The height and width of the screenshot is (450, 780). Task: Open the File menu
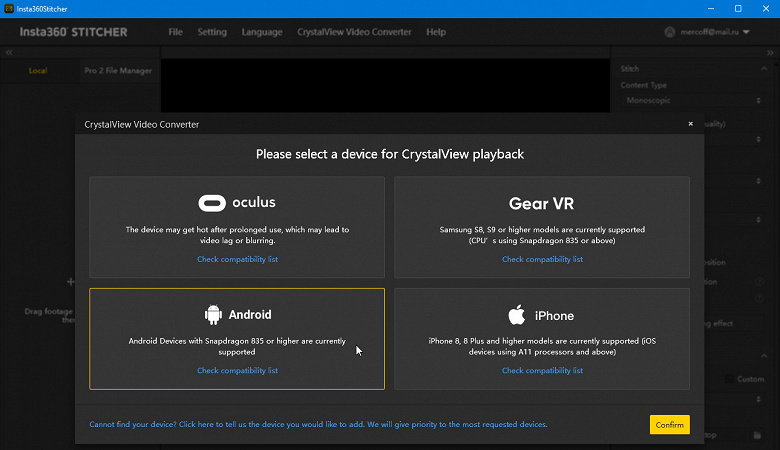click(176, 32)
